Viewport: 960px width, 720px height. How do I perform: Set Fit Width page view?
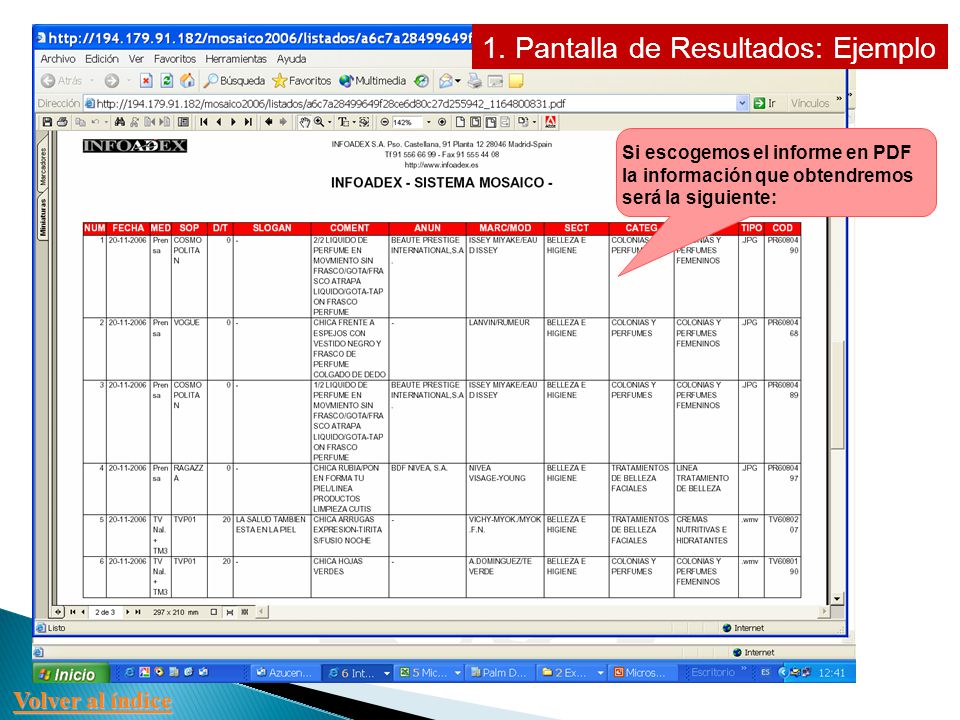490,122
